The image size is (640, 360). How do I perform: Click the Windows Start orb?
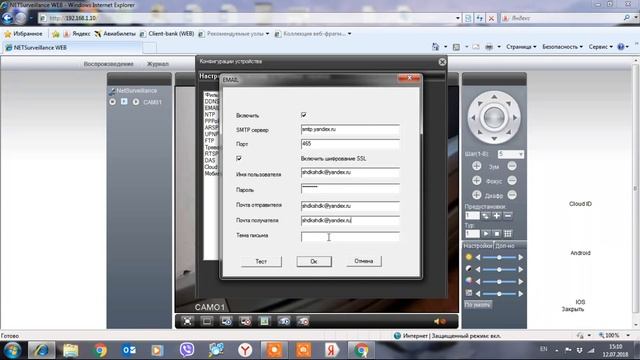13,350
